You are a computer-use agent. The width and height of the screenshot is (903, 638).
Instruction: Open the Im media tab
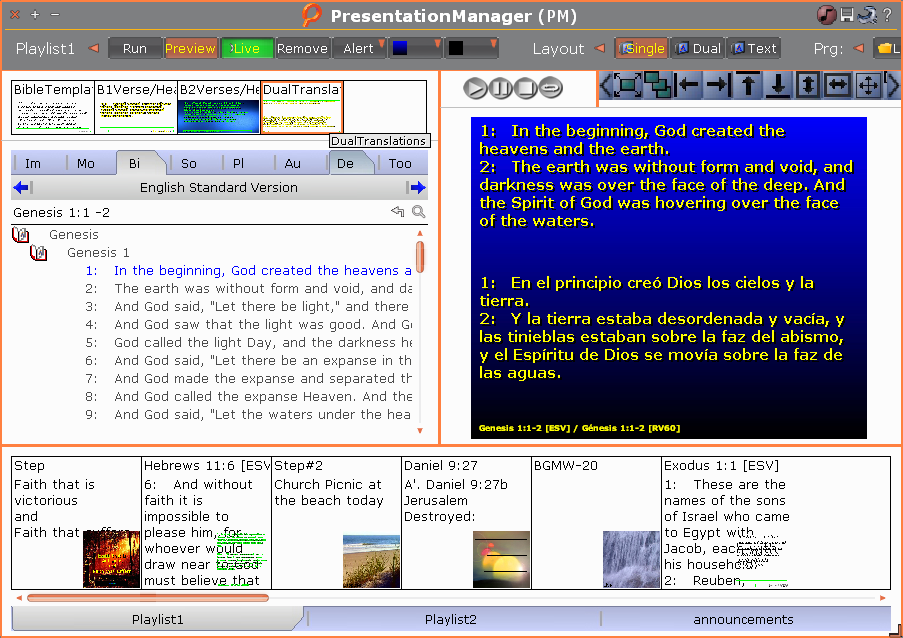[x=34, y=162]
